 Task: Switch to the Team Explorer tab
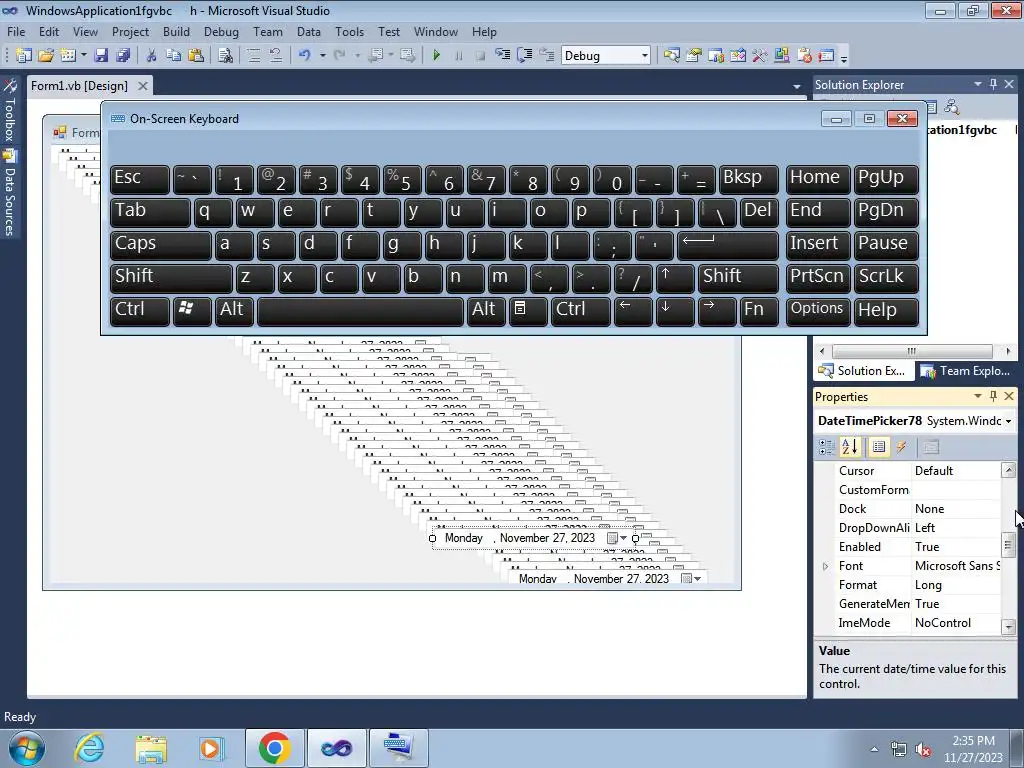pyautogui.click(x=965, y=371)
